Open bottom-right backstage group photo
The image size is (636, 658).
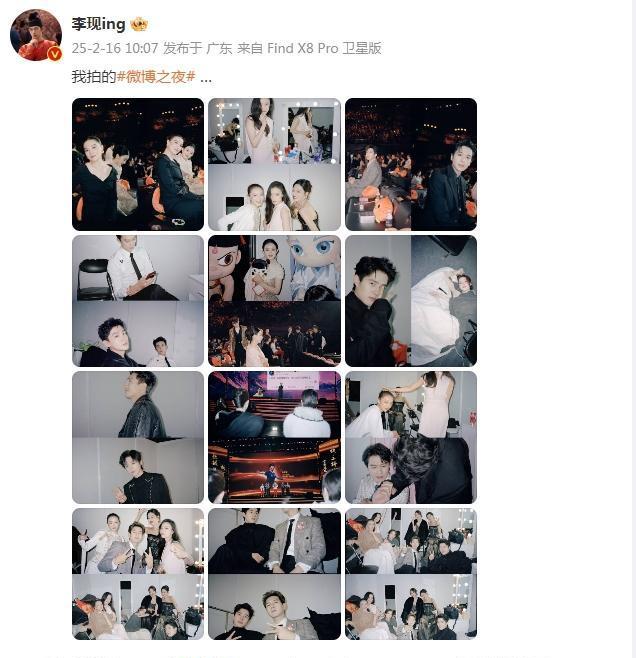[x=411, y=574]
